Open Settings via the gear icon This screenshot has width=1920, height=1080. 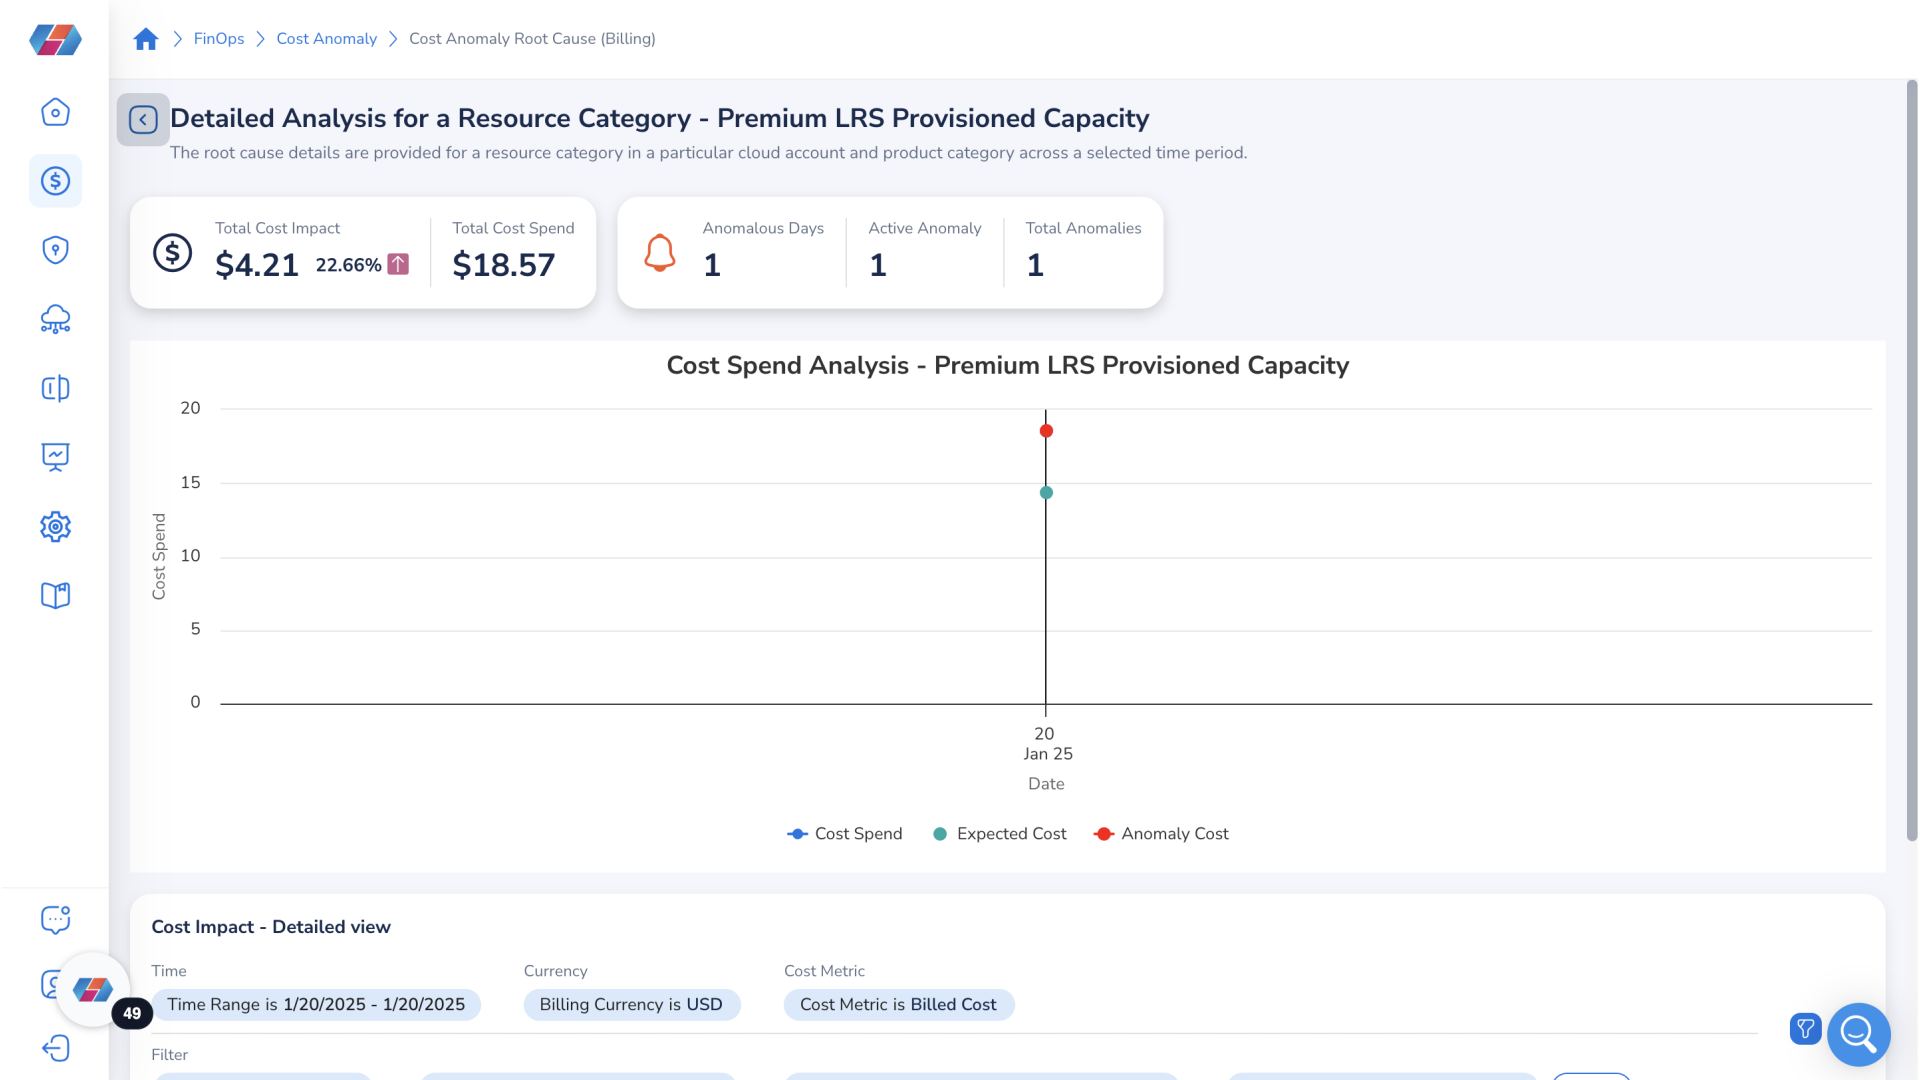pyautogui.click(x=55, y=526)
